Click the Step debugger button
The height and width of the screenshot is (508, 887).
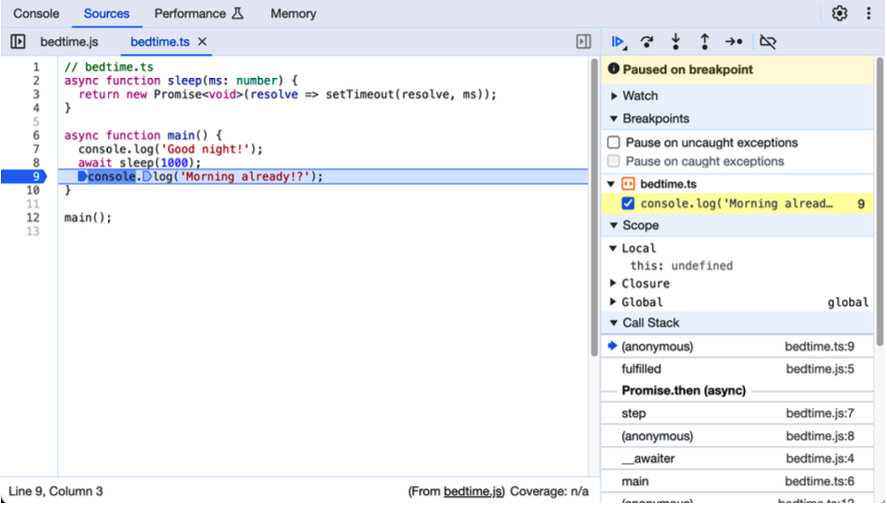click(x=734, y=42)
